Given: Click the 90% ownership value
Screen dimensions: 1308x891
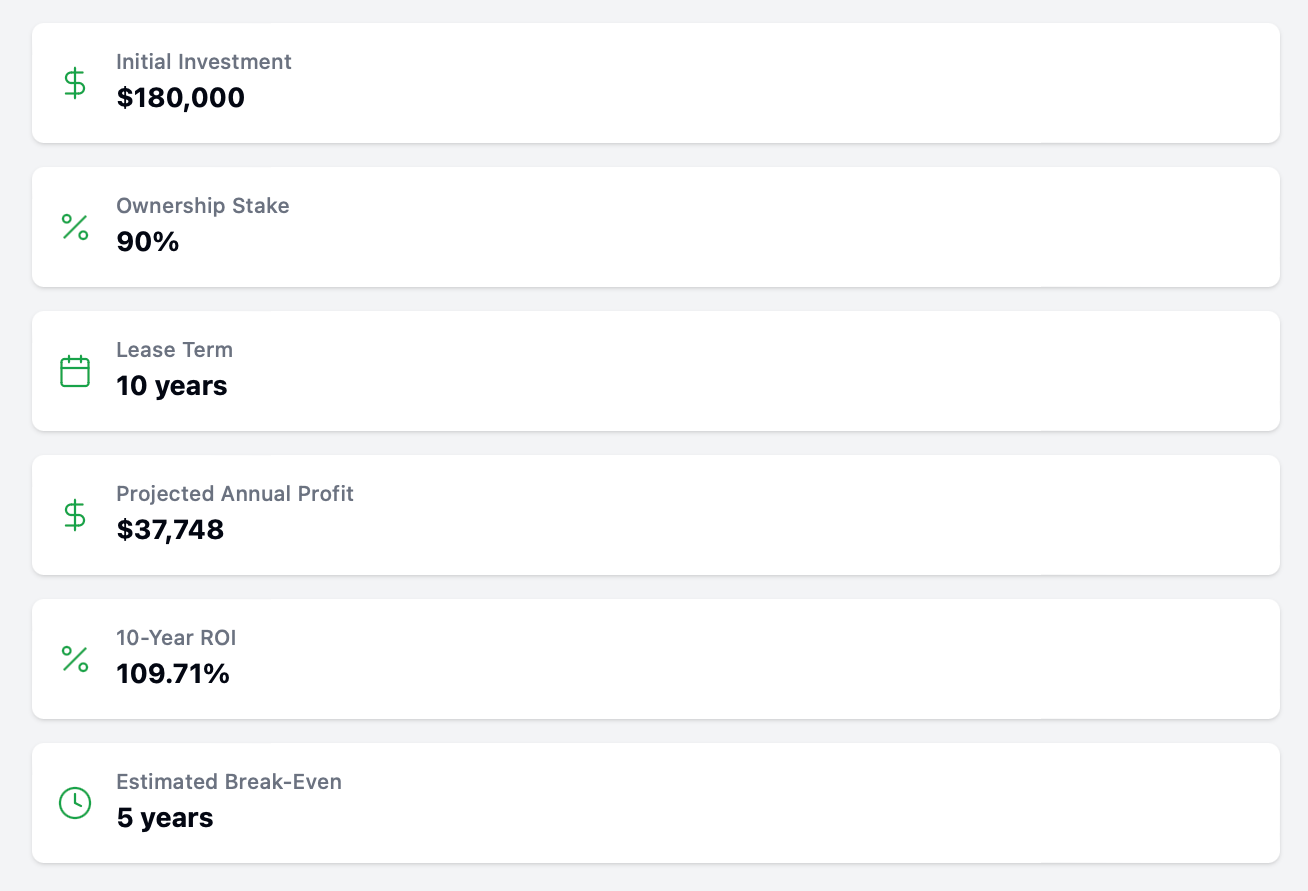Looking at the screenshot, I should pos(148,242).
